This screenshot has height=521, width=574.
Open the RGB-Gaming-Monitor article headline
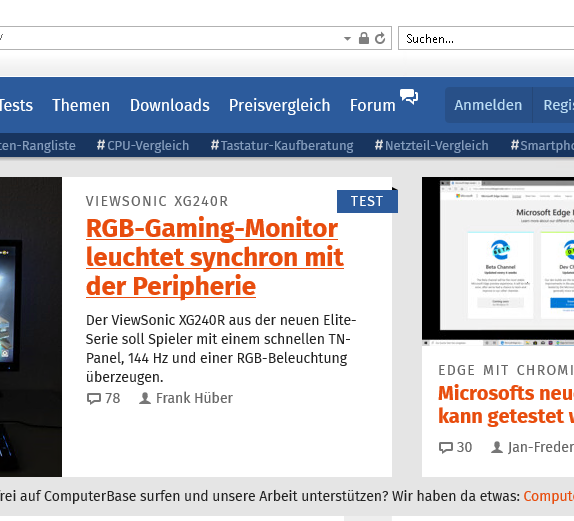215,257
